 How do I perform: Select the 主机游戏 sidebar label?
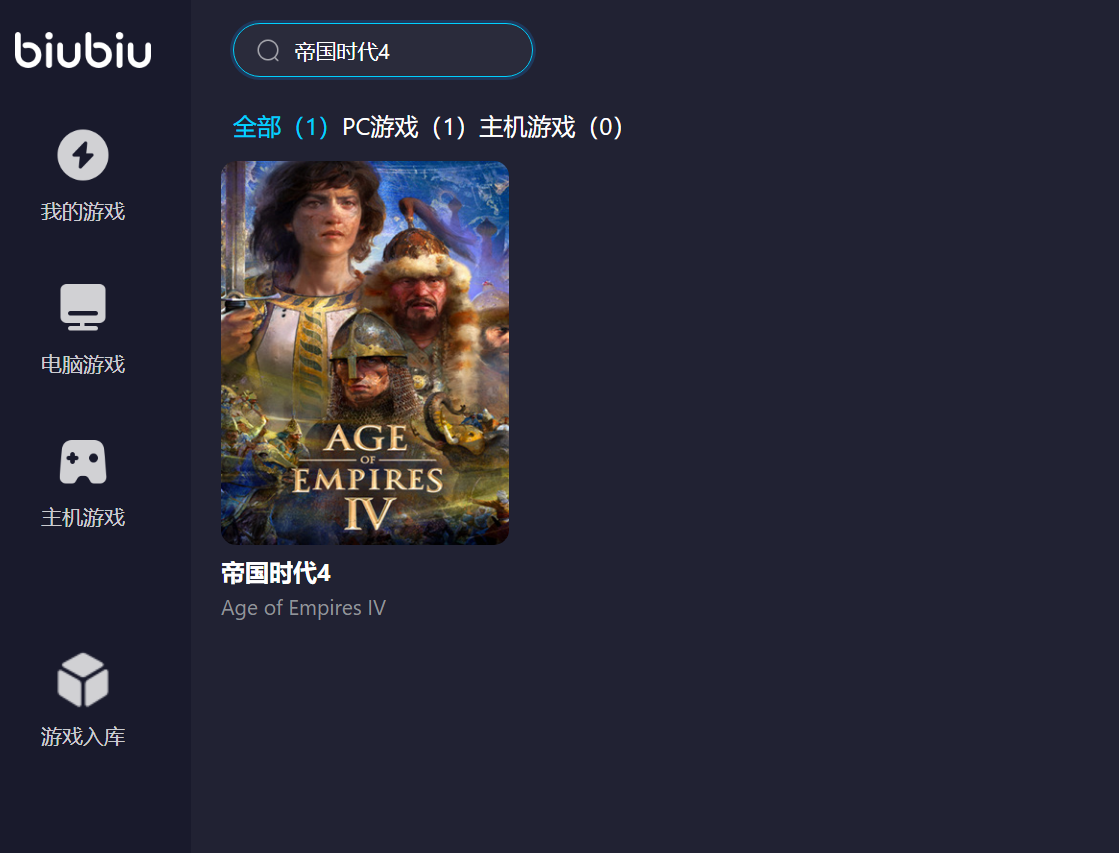coord(83,517)
